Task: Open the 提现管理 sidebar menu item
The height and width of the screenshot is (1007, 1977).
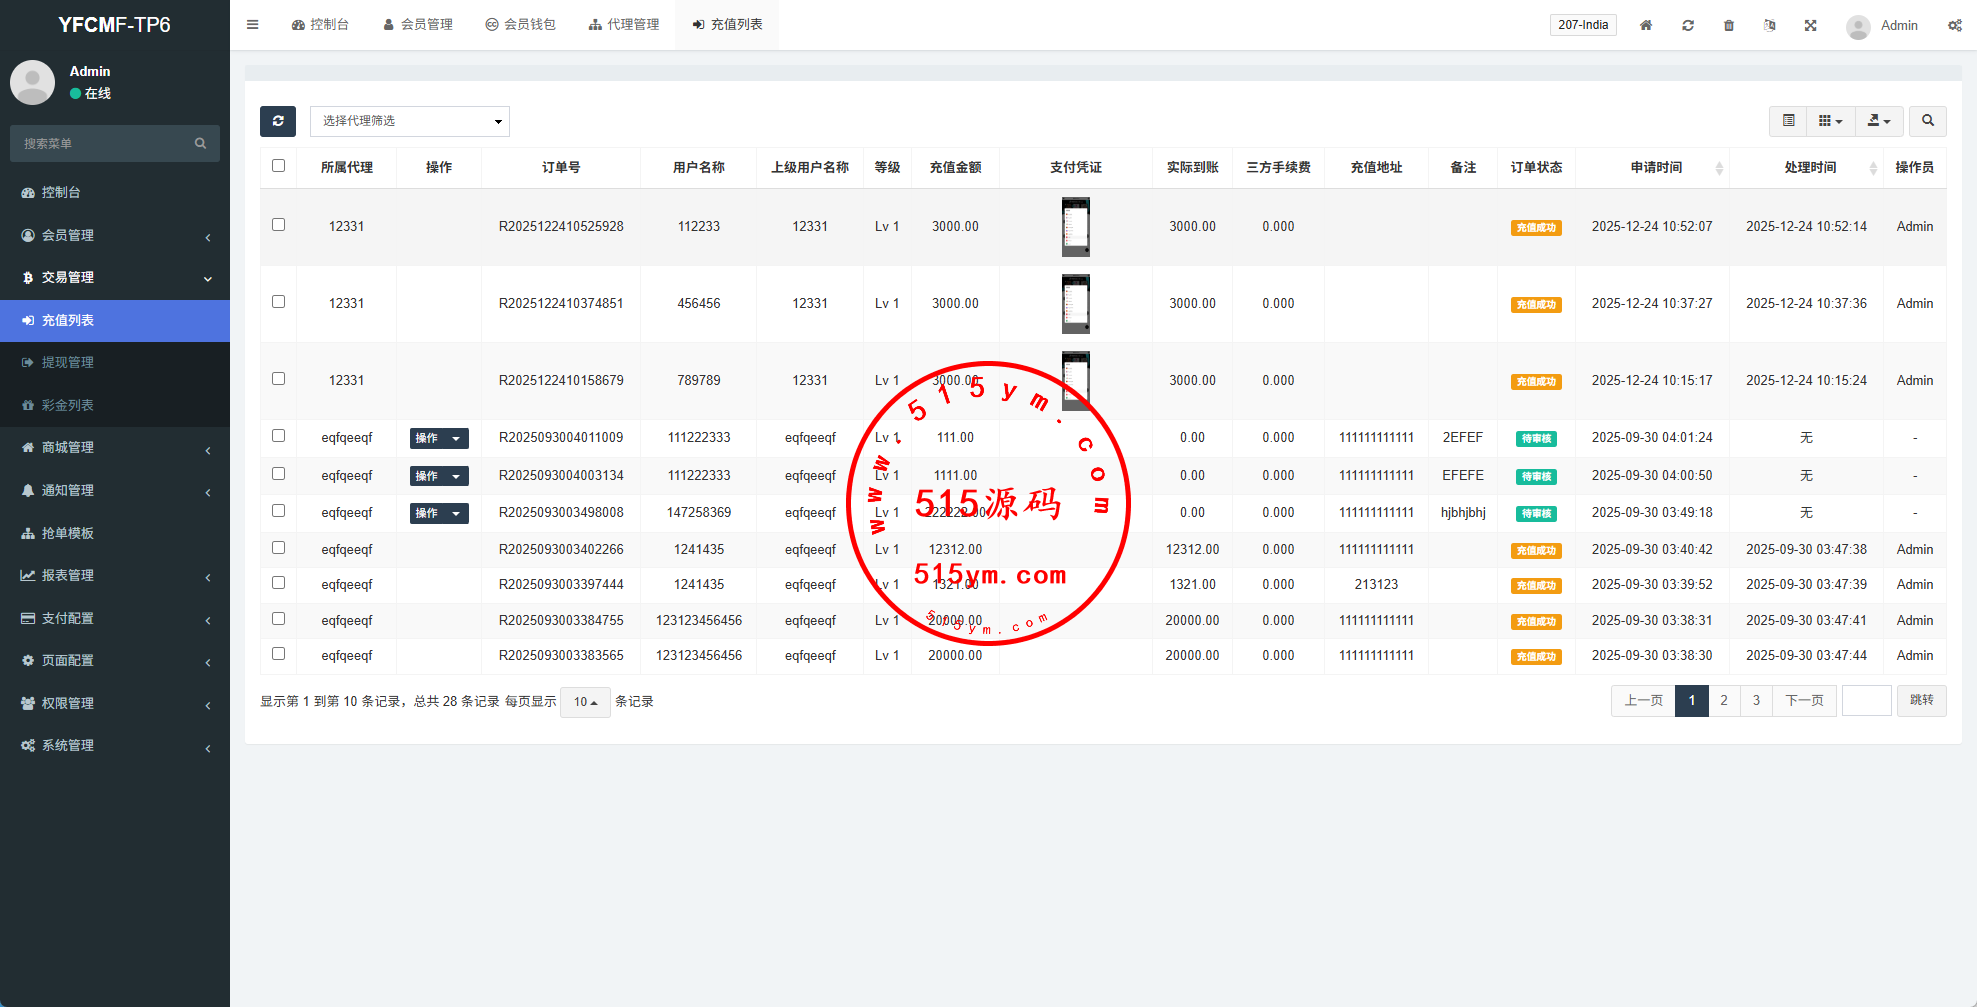Action: tap(68, 362)
